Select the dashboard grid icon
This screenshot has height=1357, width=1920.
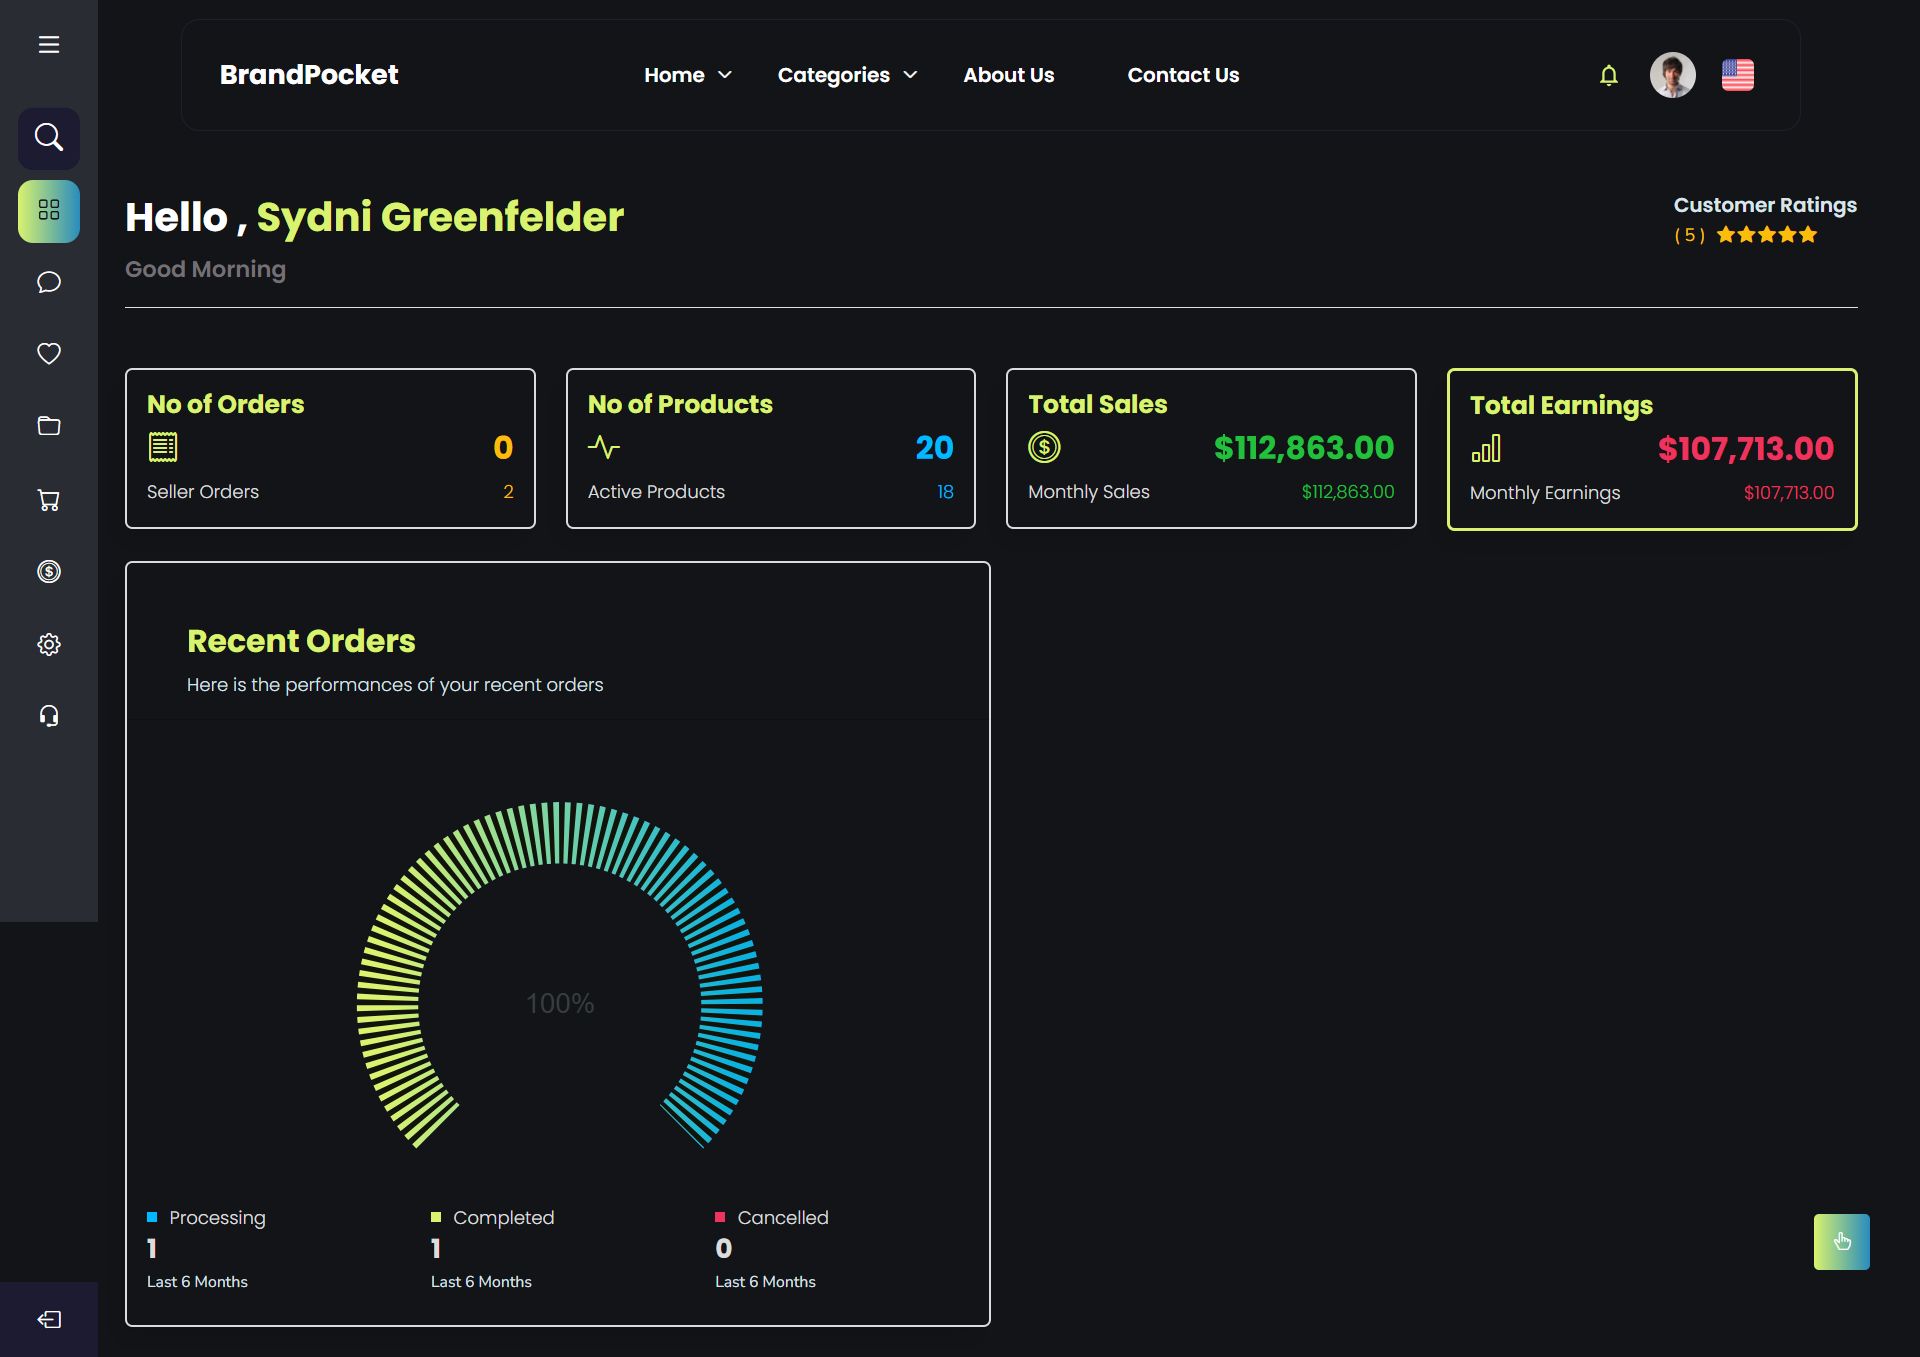click(x=49, y=210)
